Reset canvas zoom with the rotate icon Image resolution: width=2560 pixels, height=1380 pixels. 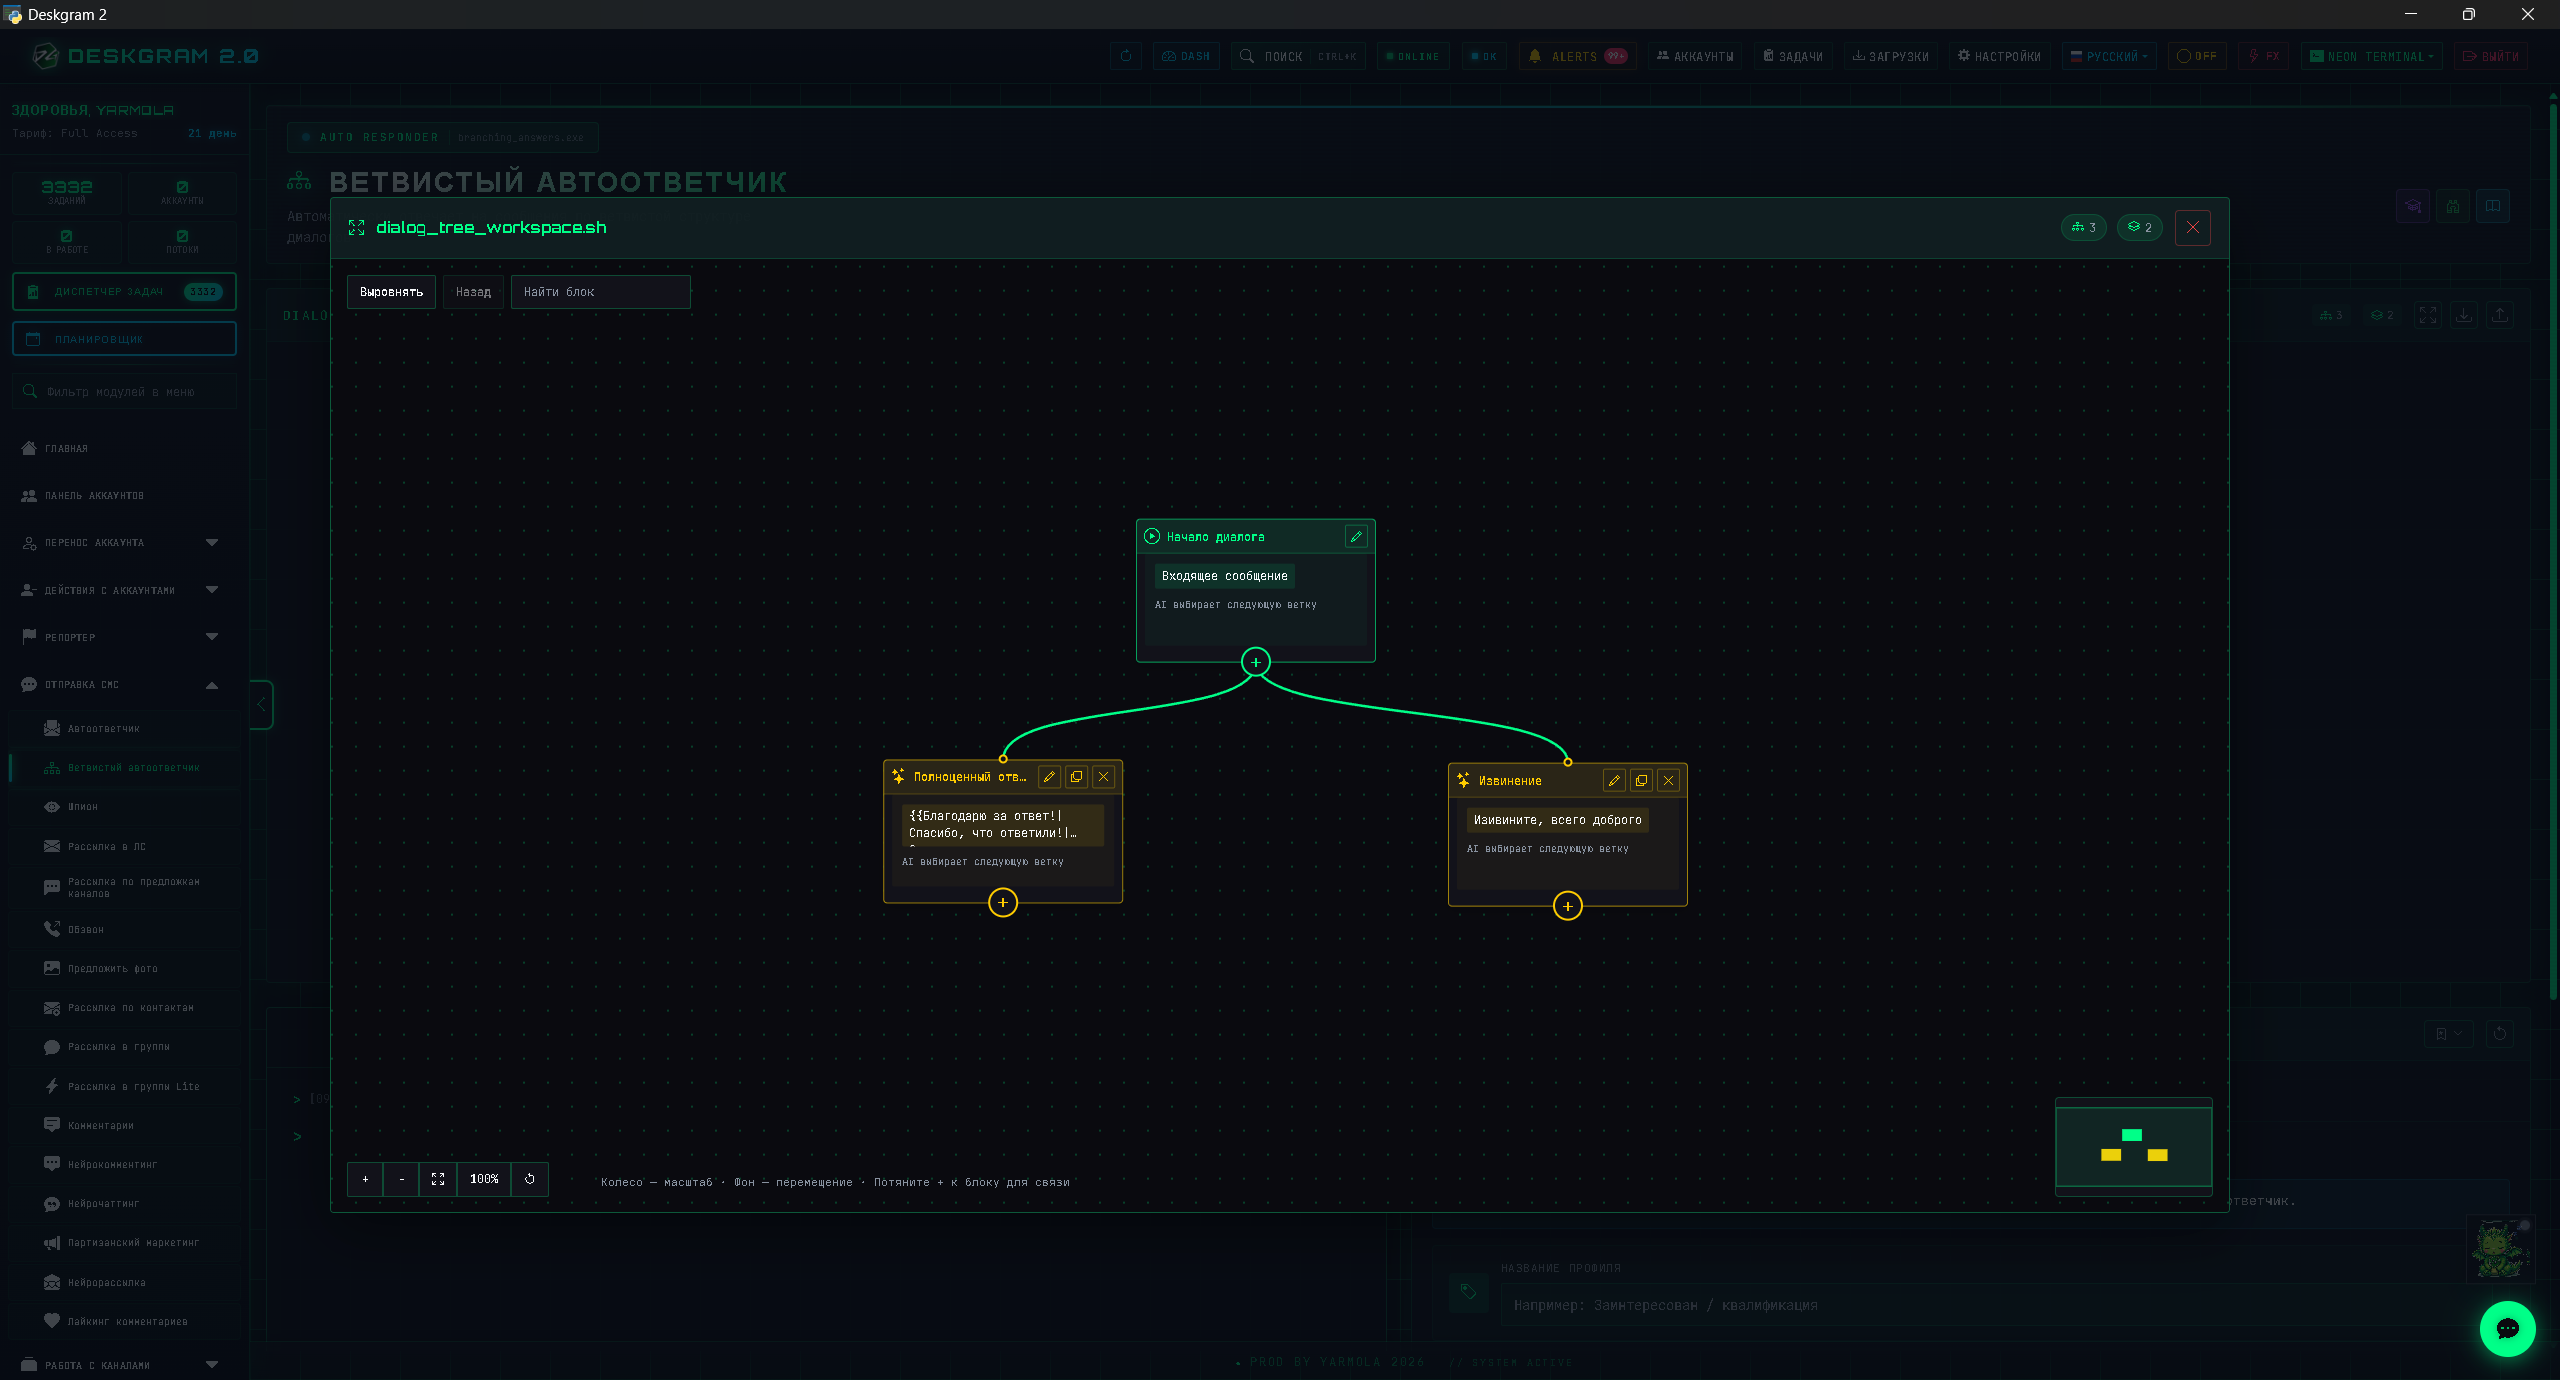529,1179
